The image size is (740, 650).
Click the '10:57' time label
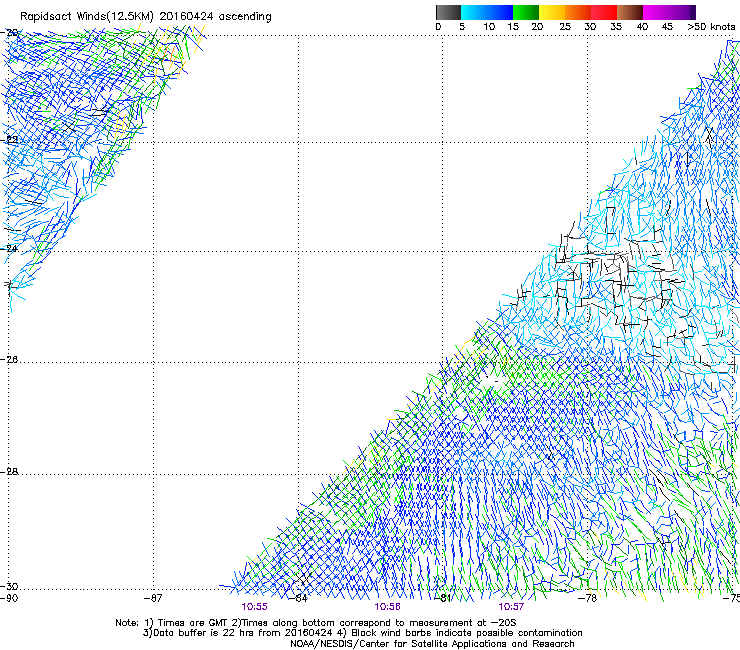(511, 607)
